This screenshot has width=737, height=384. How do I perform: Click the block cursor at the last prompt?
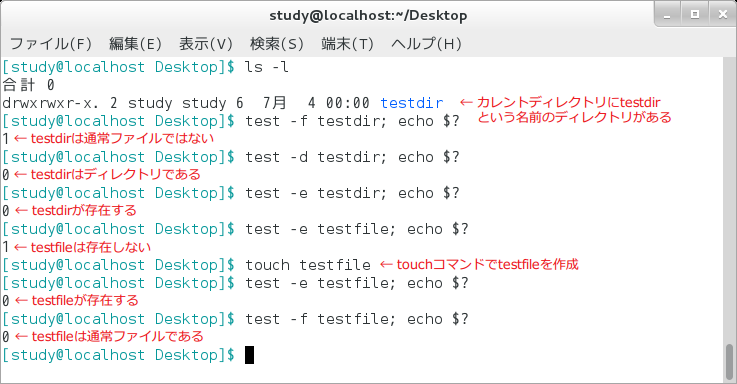(x=250, y=355)
